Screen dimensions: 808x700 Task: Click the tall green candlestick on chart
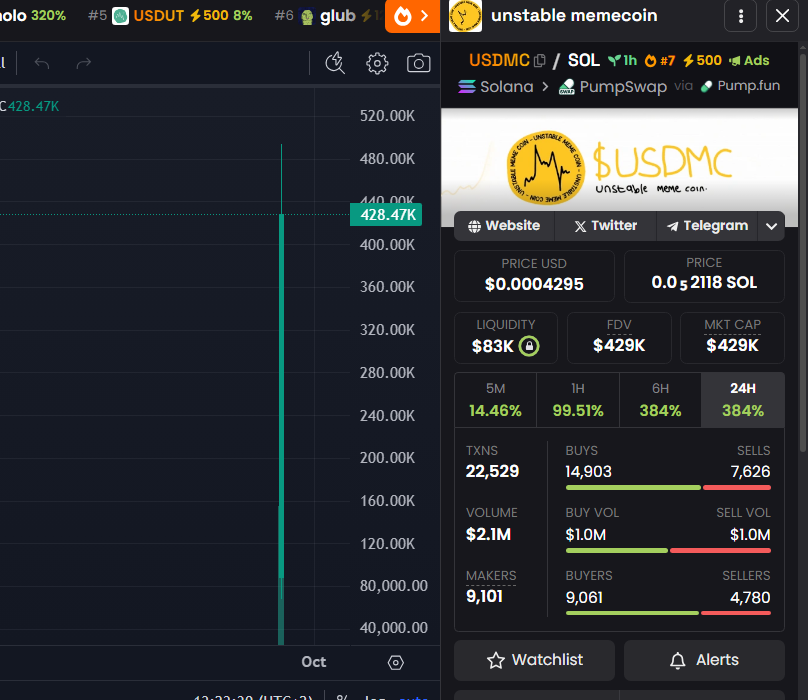[281, 397]
